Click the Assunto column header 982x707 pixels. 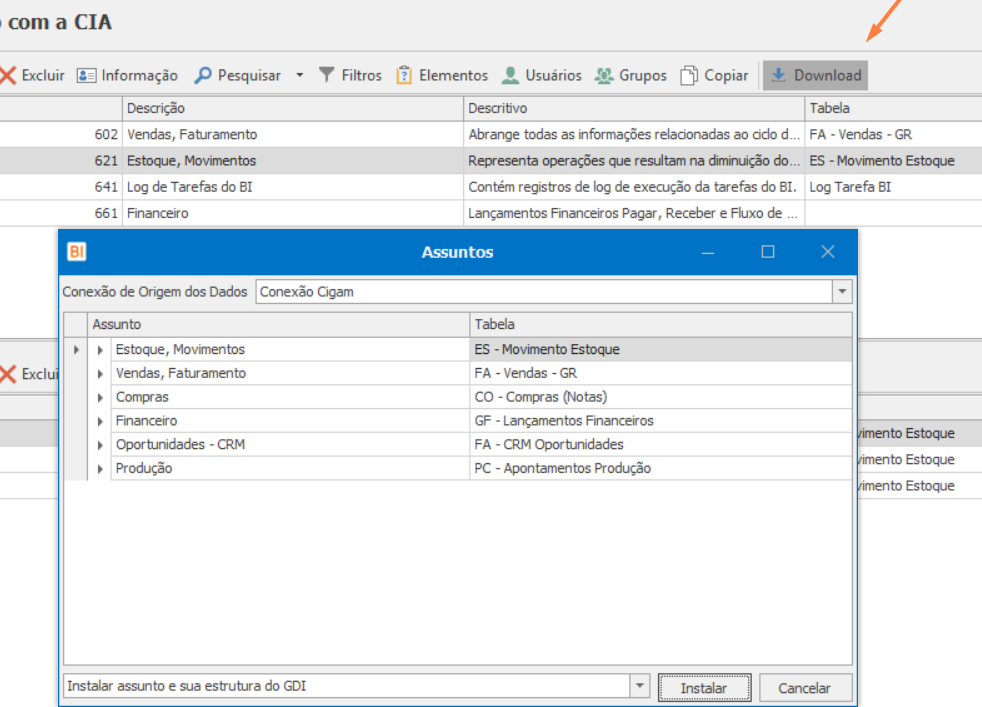point(278,324)
